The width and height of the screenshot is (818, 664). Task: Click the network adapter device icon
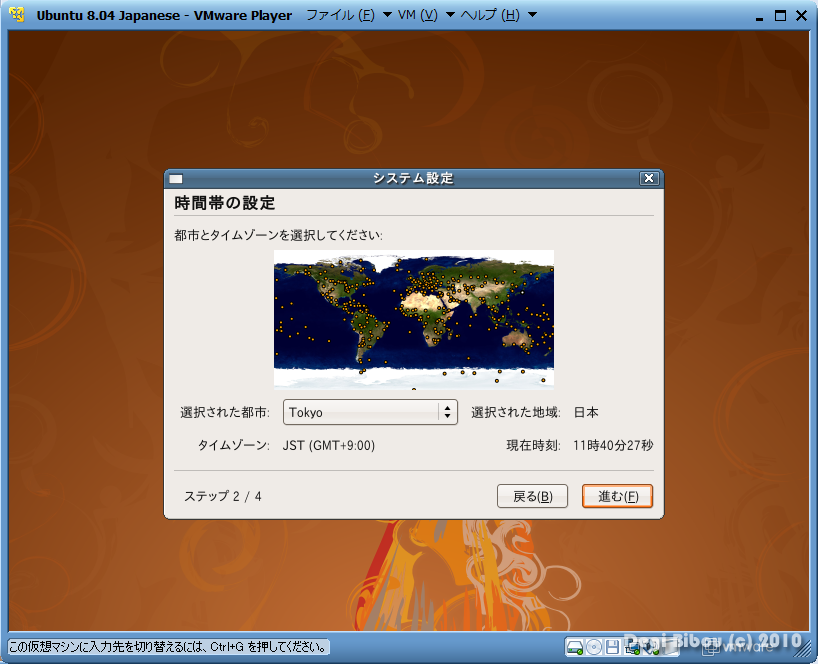(632, 647)
